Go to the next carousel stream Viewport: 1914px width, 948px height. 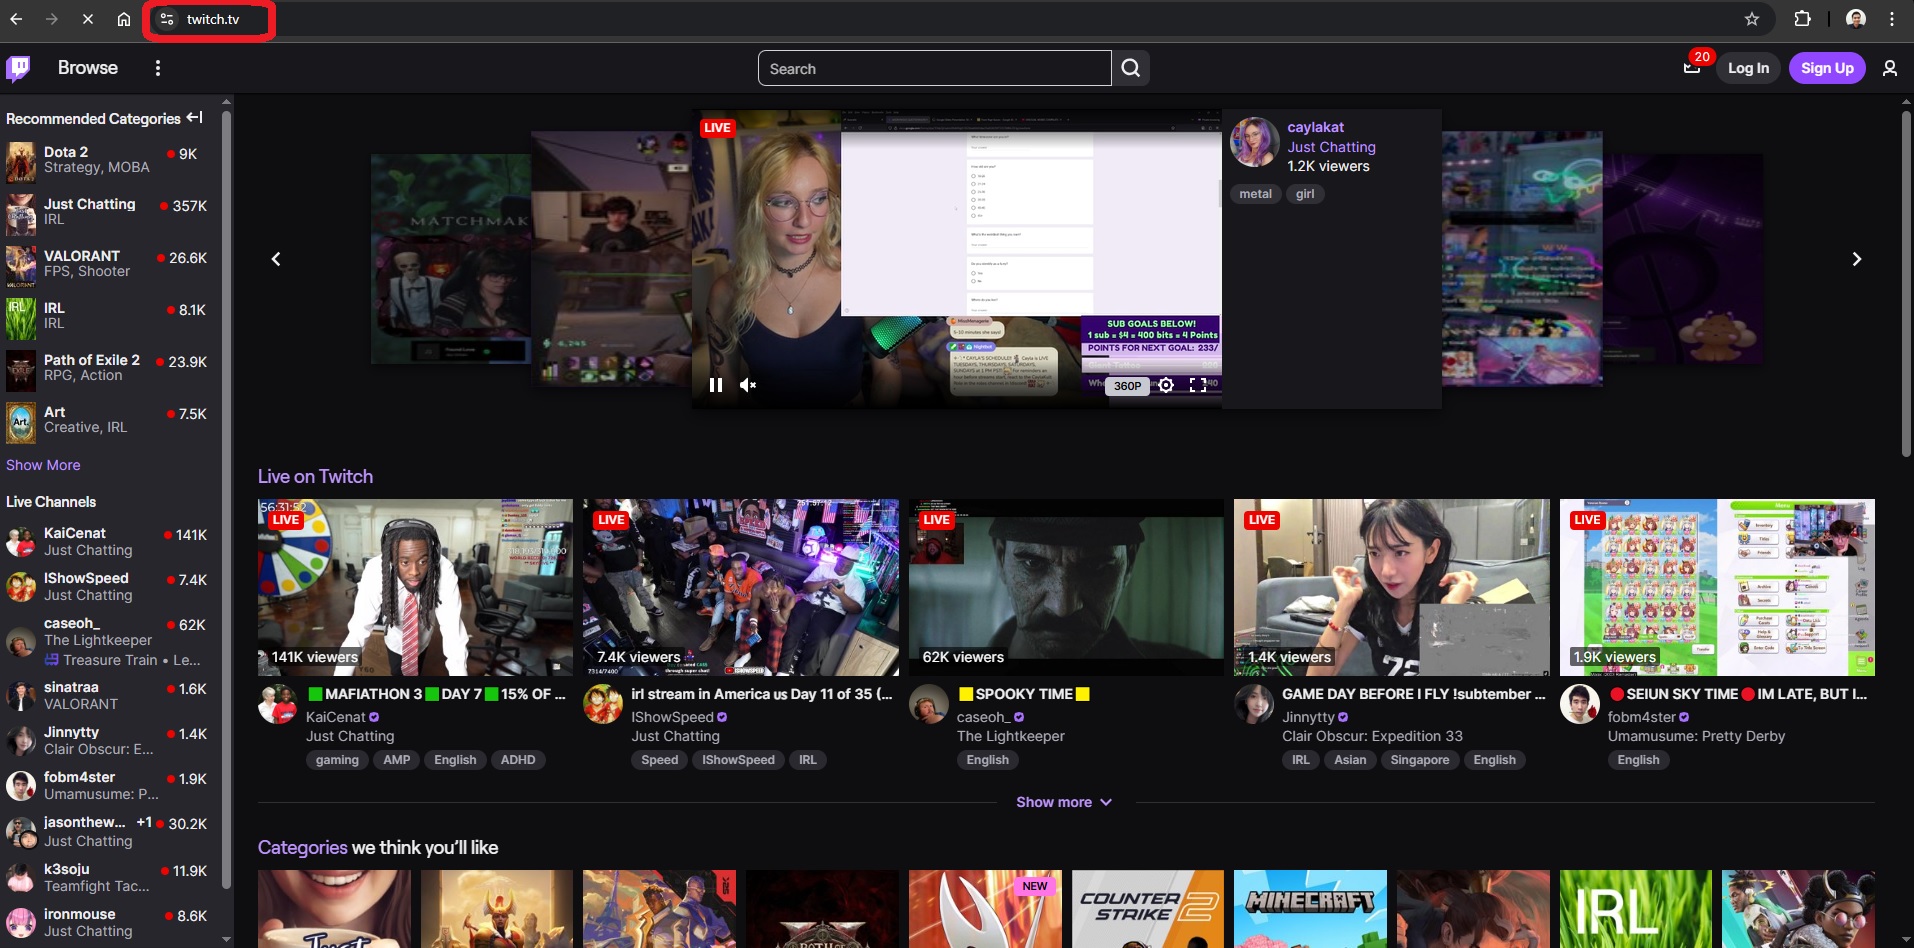1857,259
